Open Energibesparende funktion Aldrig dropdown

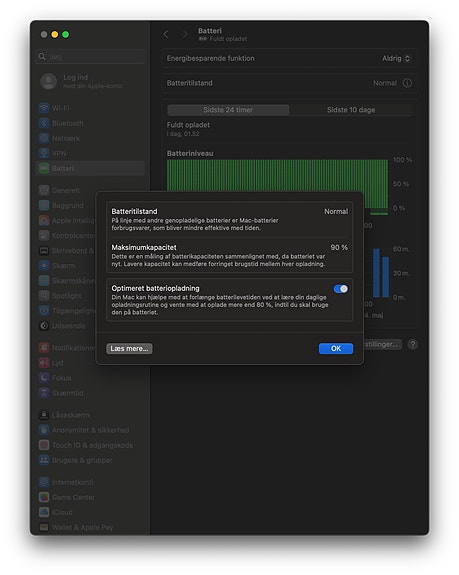click(396, 58)
